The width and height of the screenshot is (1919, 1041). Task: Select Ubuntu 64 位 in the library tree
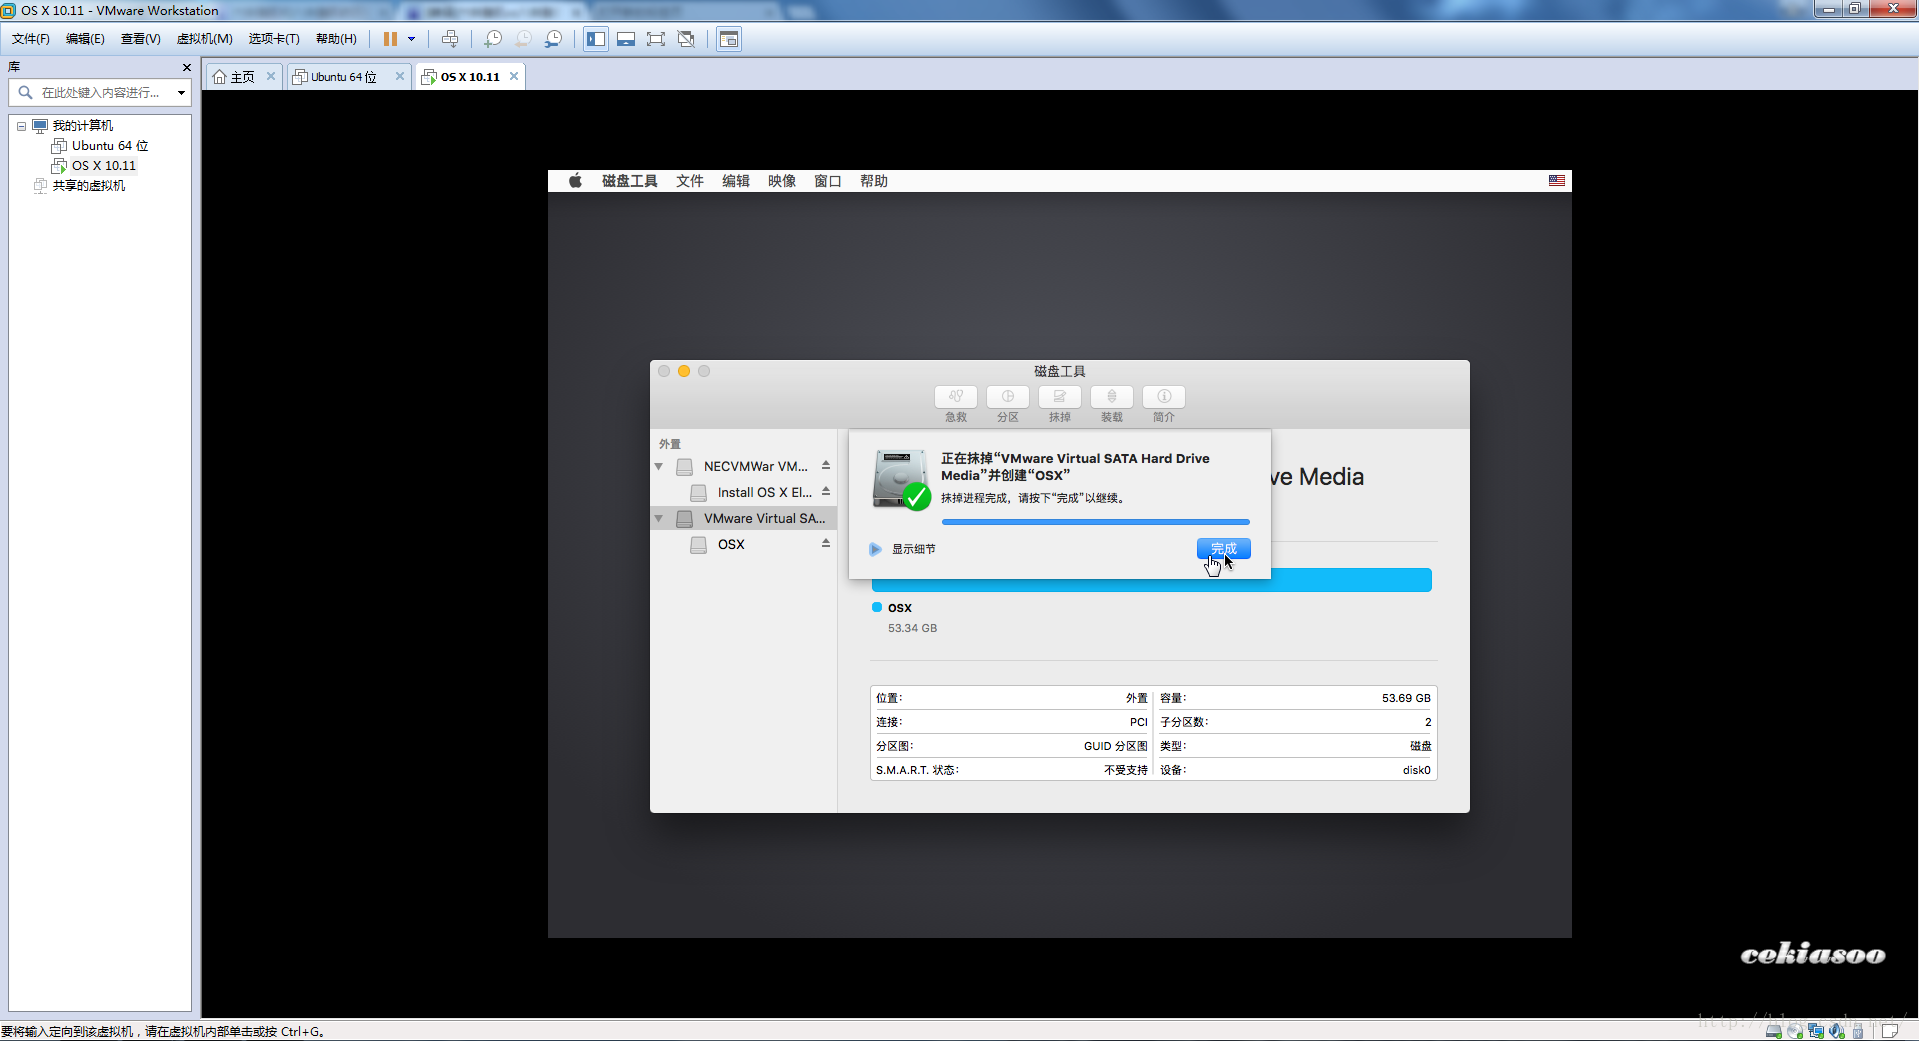pyautogui.click(x=100, y=146)
